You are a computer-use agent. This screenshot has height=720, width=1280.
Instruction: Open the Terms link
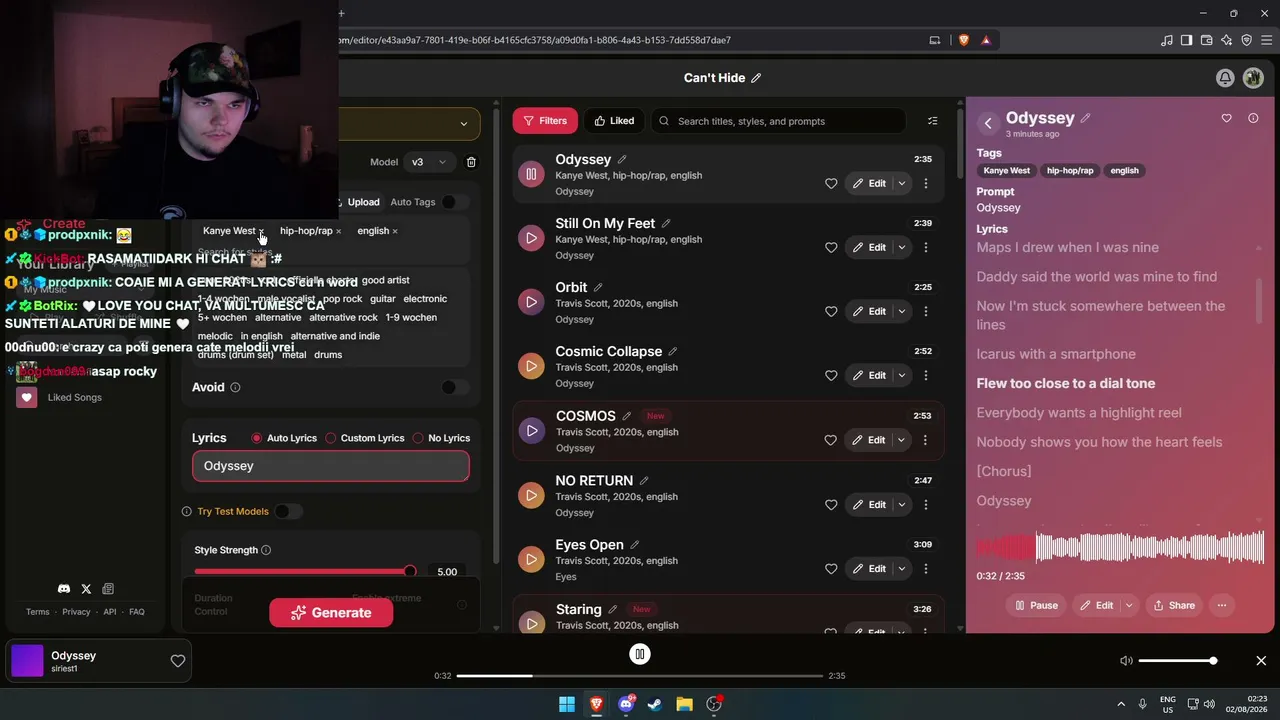point(37,612)
